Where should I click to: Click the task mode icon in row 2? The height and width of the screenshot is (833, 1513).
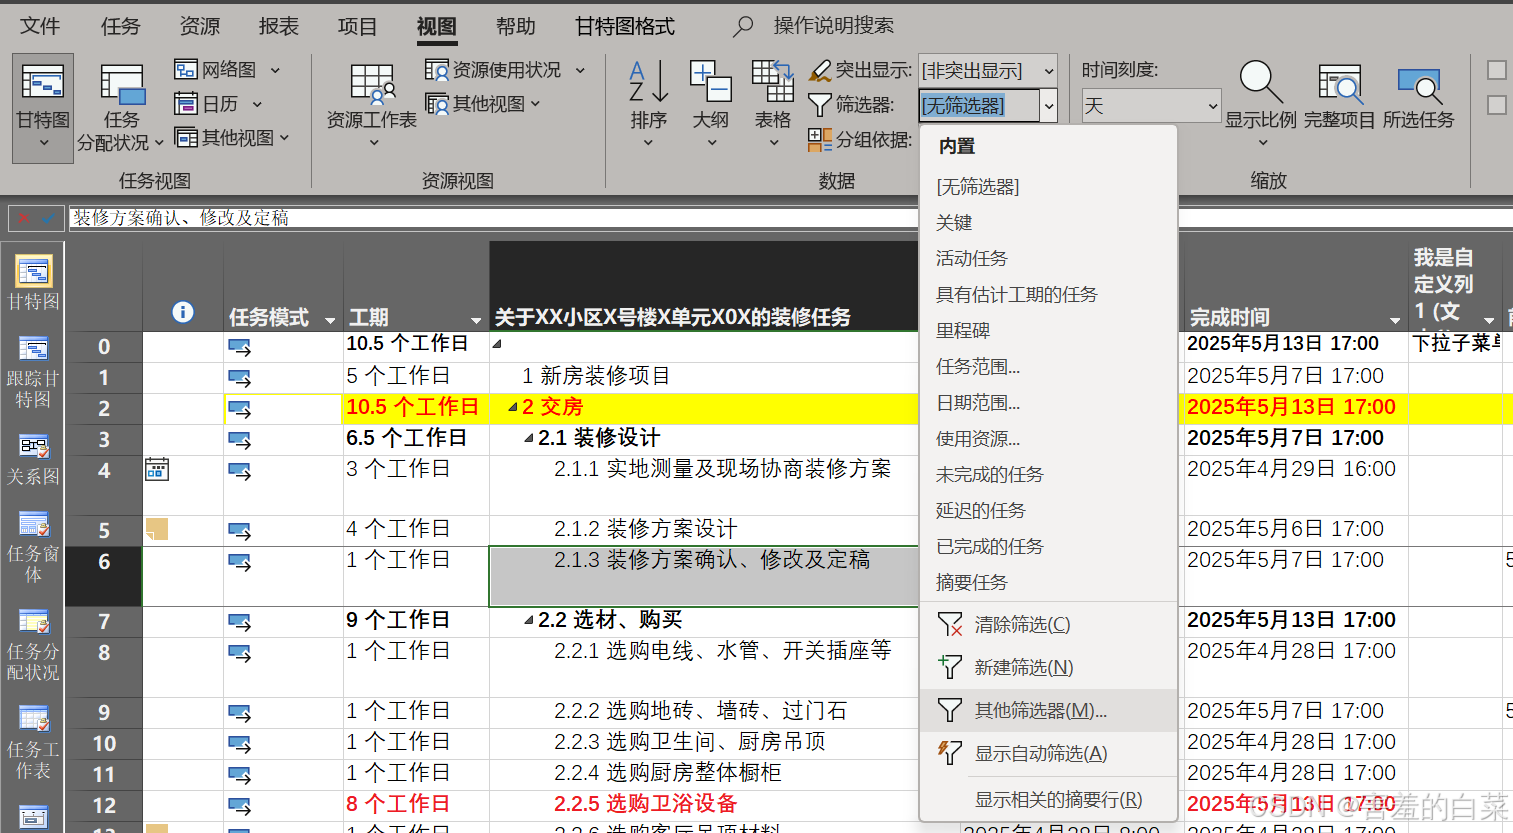pos(240,409)
